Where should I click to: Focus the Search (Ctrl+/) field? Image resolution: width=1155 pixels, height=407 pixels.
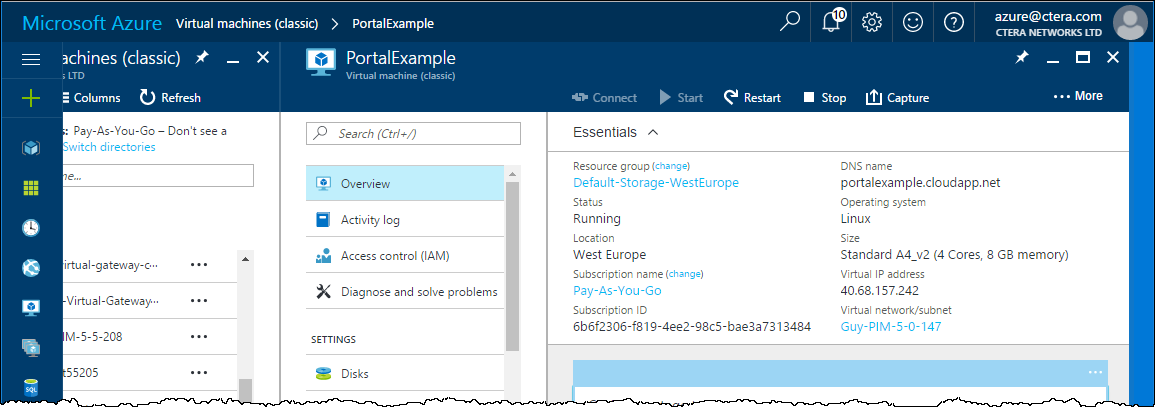click(413, 133)
